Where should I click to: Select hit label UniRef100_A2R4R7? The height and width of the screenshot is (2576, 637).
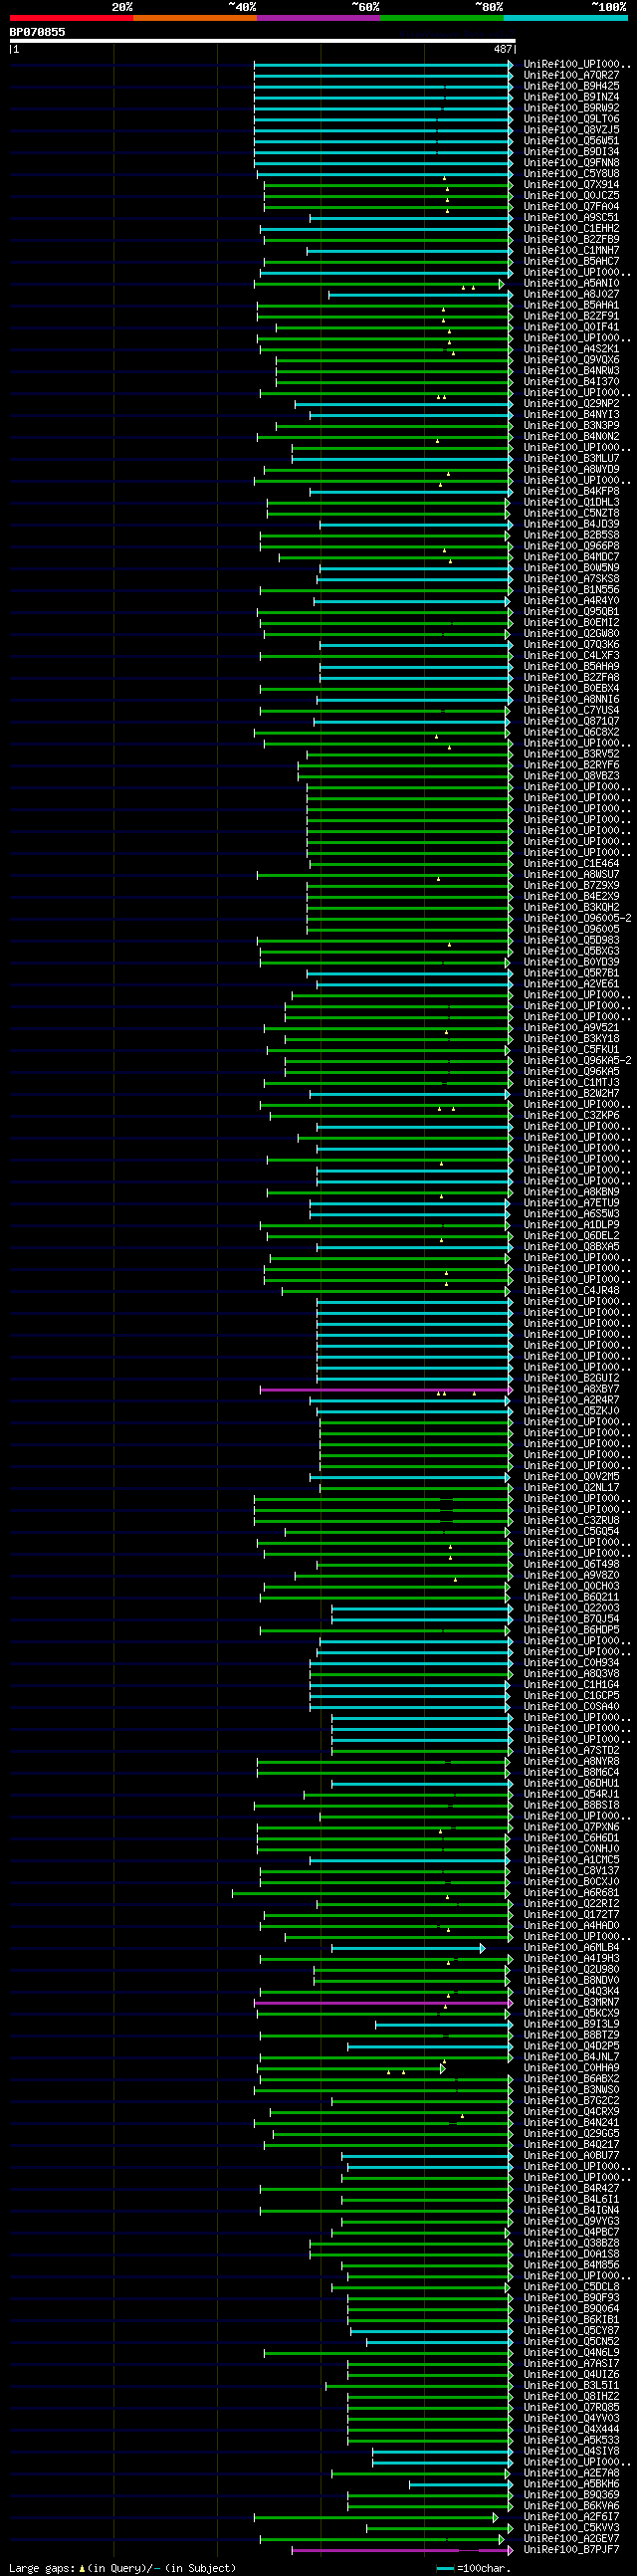571,1400
